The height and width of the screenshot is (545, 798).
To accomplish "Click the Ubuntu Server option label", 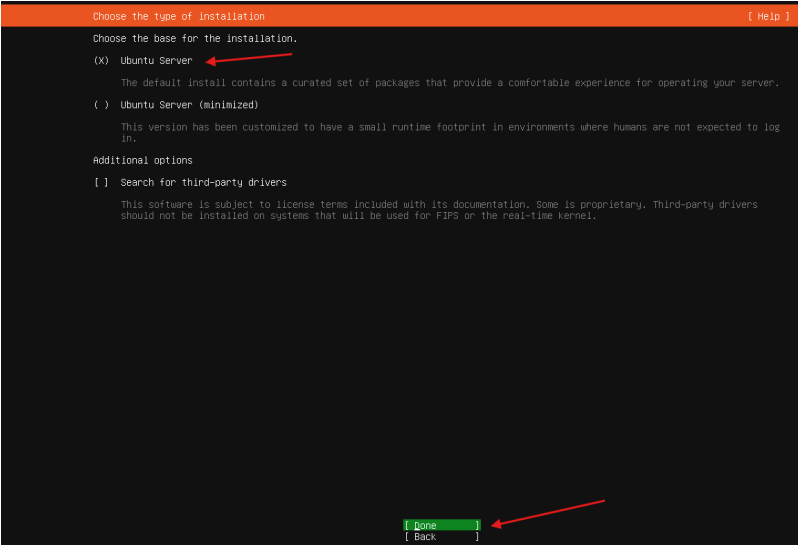I will [x=156, y=61].
